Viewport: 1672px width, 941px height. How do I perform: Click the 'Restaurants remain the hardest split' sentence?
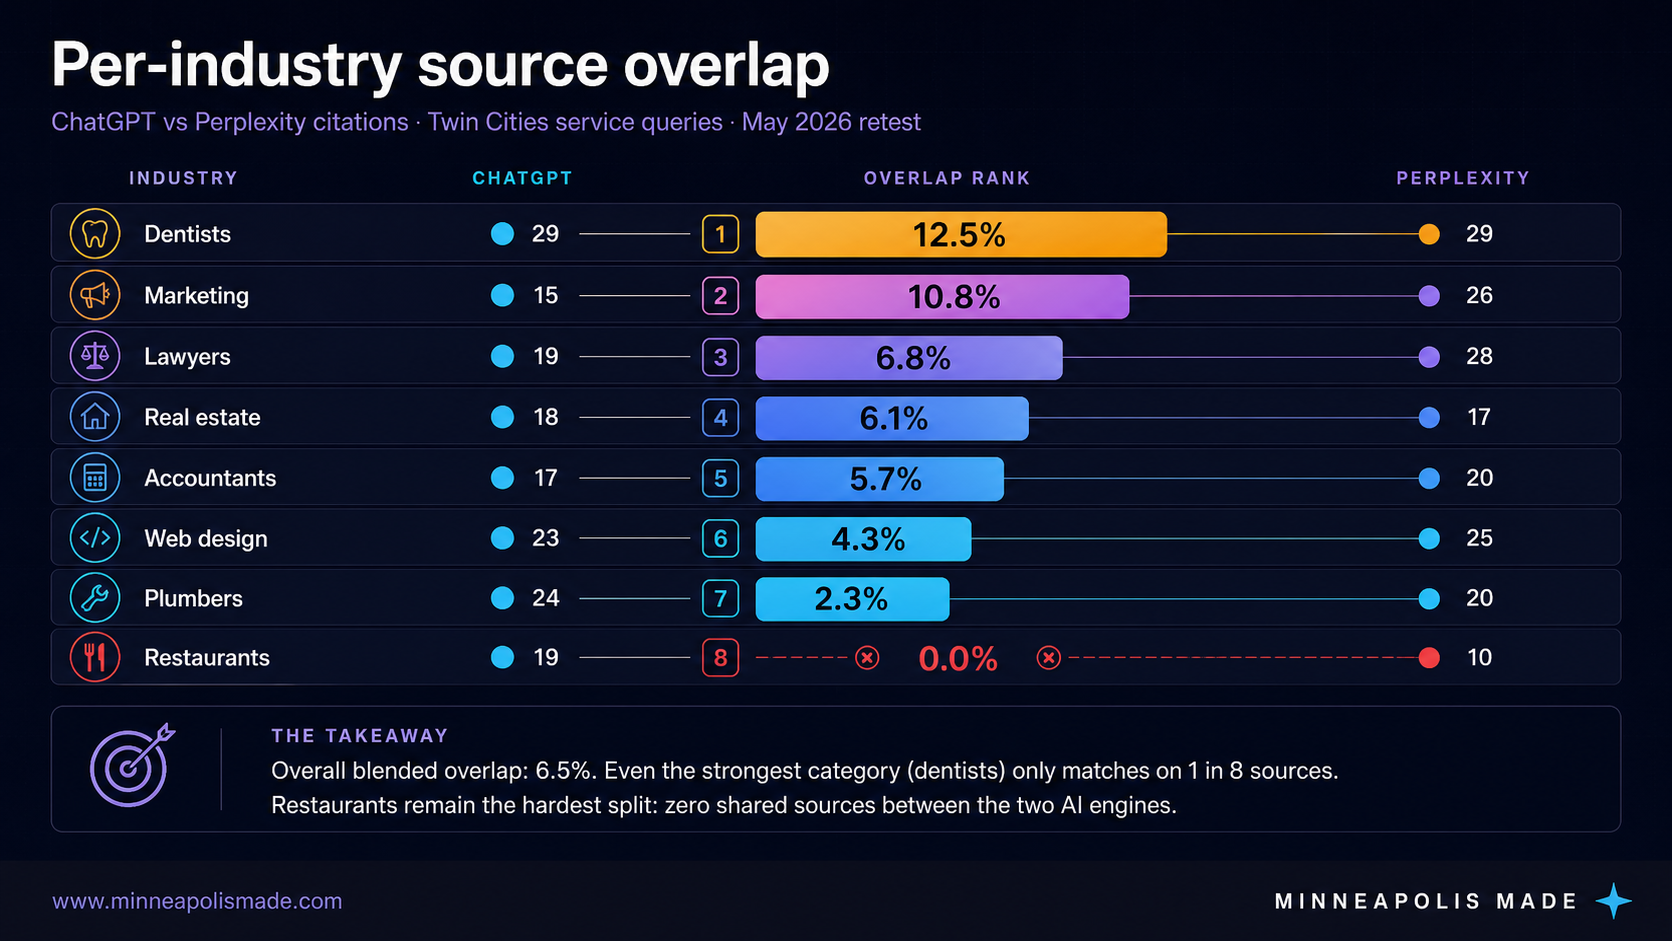pos(724,805)
